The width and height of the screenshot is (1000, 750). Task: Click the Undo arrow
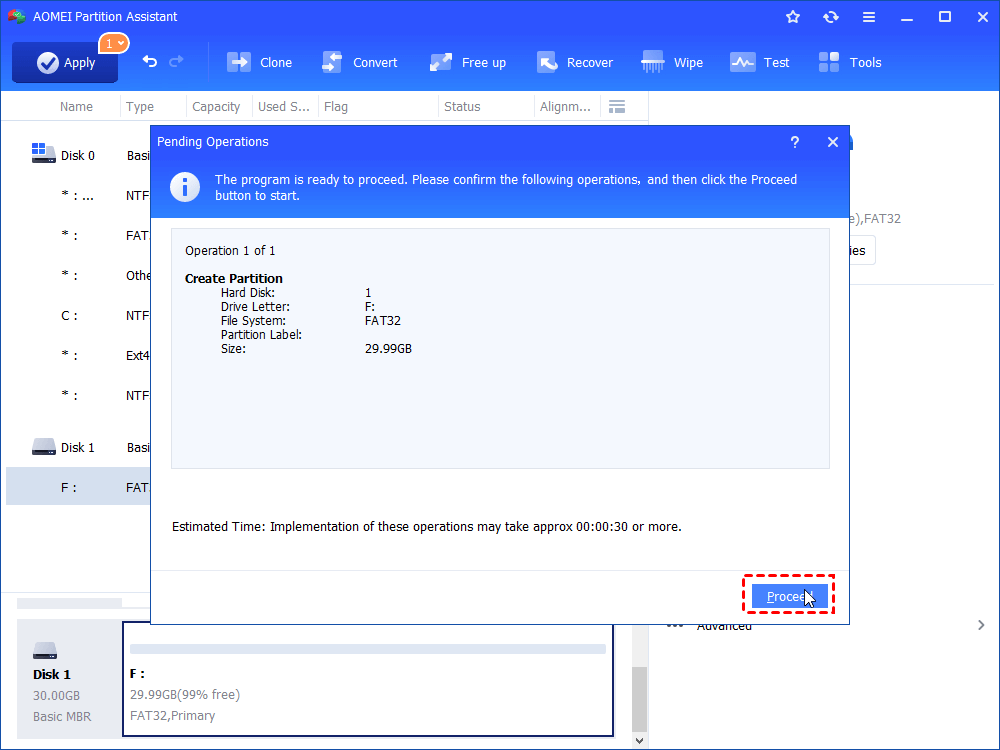146,62
